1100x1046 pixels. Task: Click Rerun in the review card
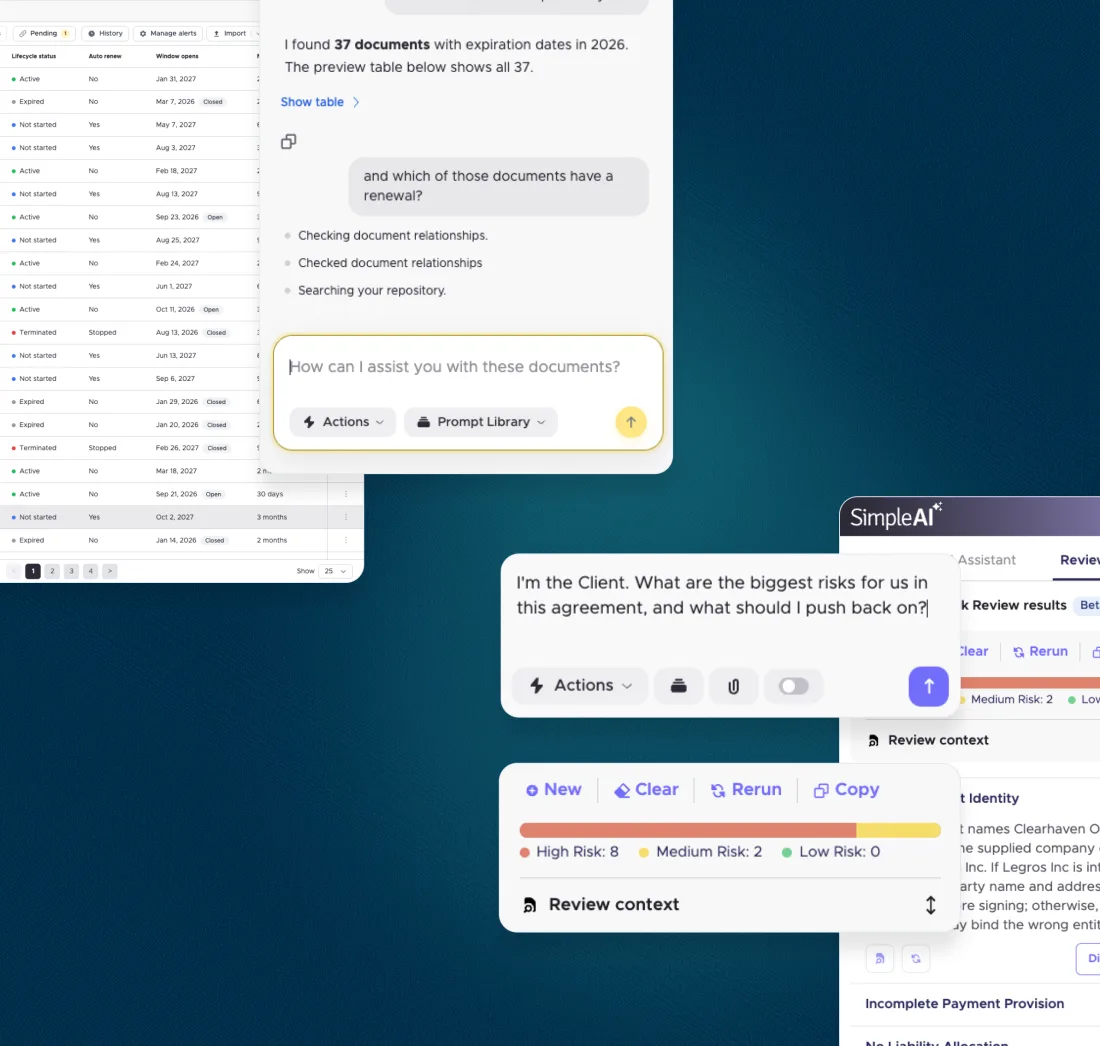click(746, 789)
